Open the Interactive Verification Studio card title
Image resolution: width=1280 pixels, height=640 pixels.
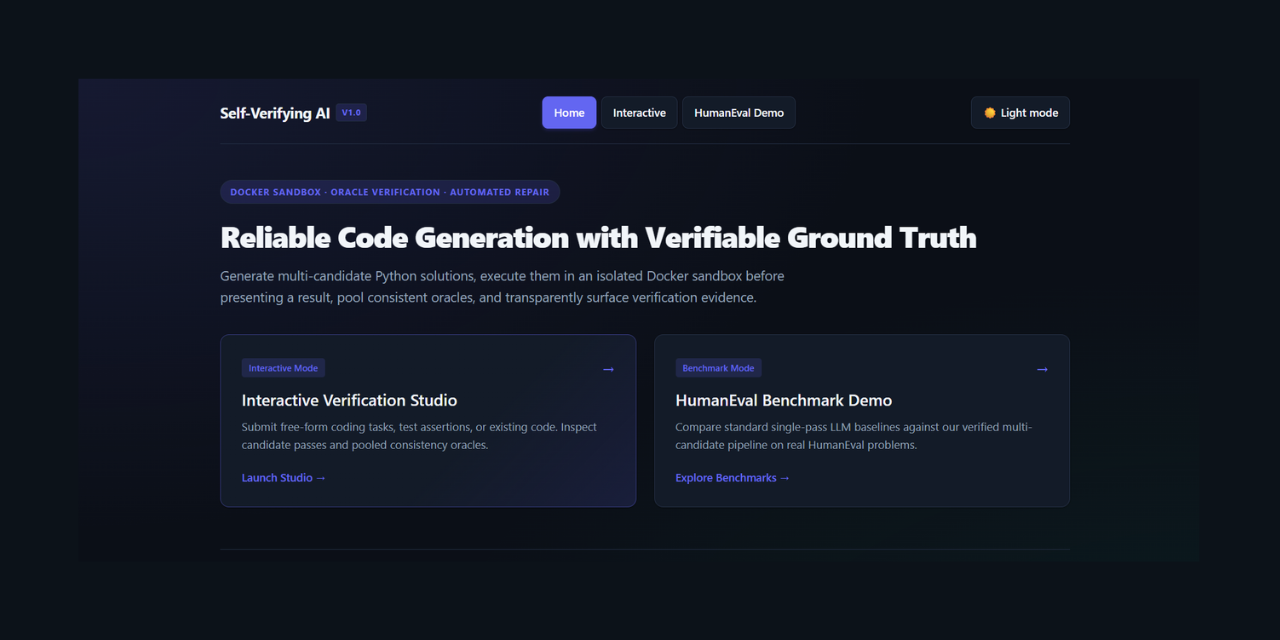click(349, 400)
